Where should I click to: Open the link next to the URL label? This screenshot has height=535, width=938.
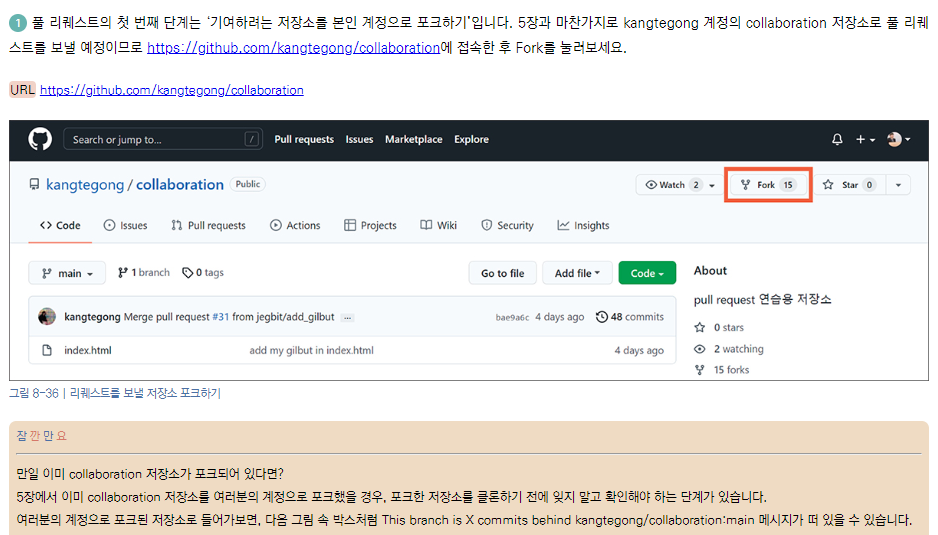172,90
